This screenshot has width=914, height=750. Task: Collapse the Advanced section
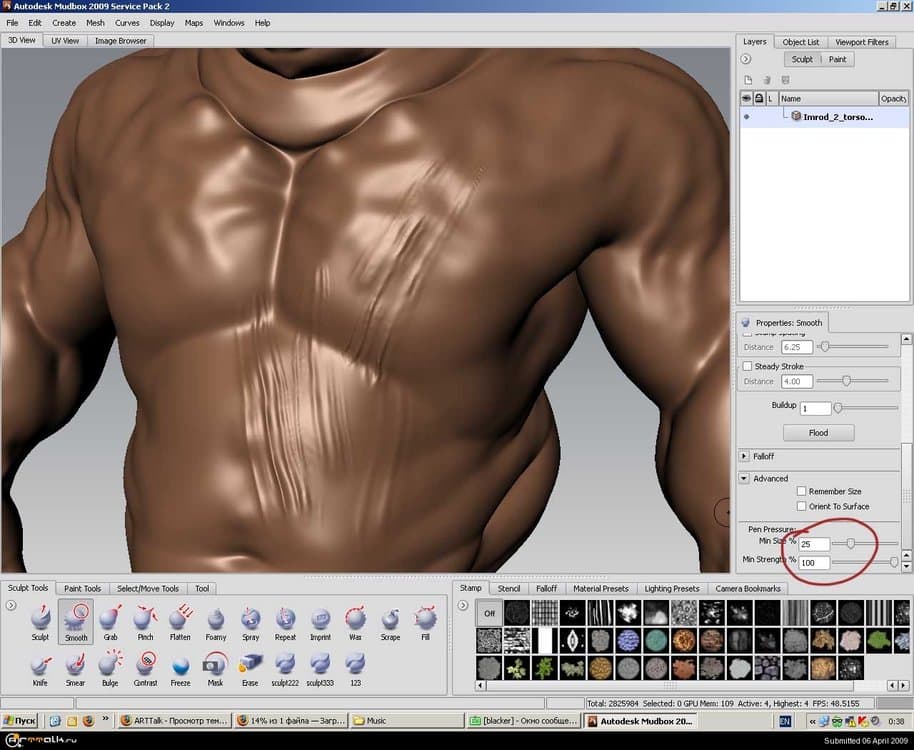point(745,479)
